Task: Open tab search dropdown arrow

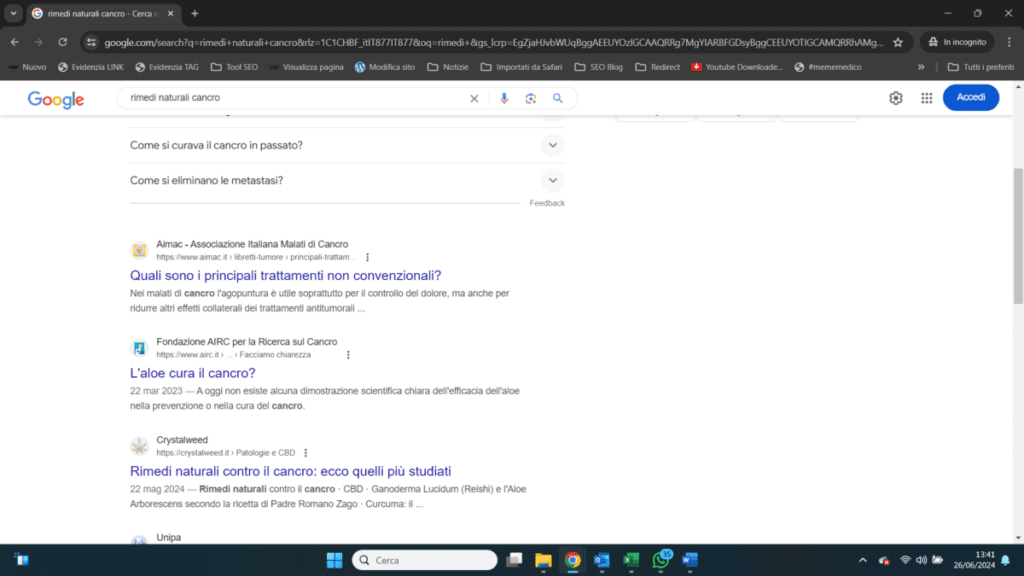Action: point(13,13)
